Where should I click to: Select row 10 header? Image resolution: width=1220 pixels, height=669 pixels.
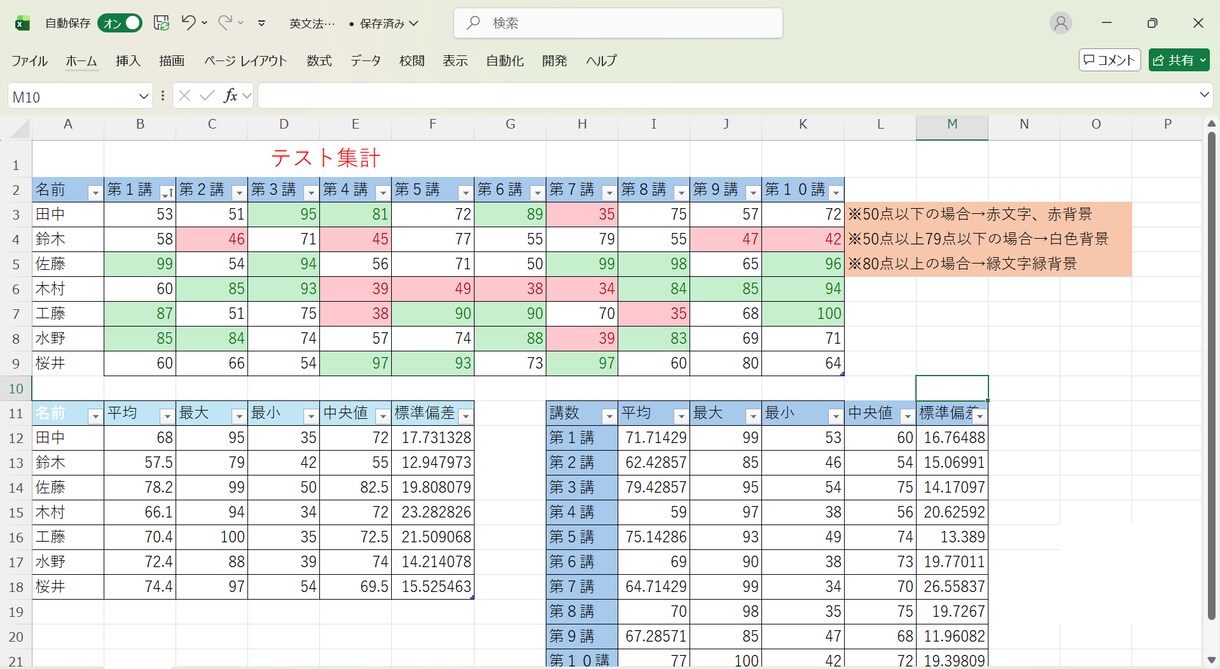pos(15,388)
